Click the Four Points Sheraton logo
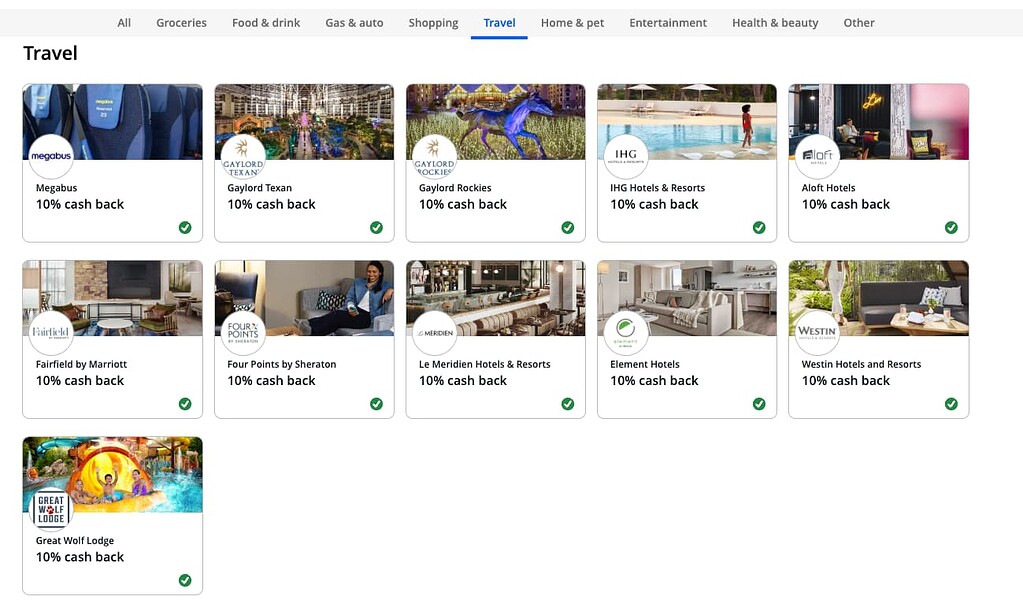 243,333
